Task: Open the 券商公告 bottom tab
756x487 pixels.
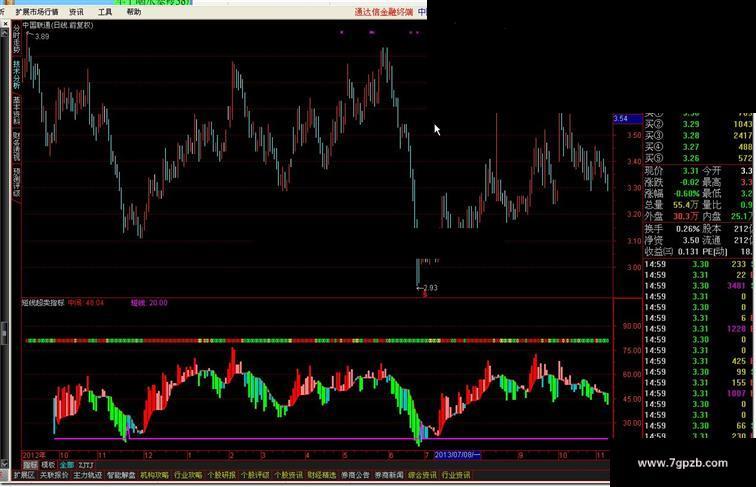Action: click(355, 475)
